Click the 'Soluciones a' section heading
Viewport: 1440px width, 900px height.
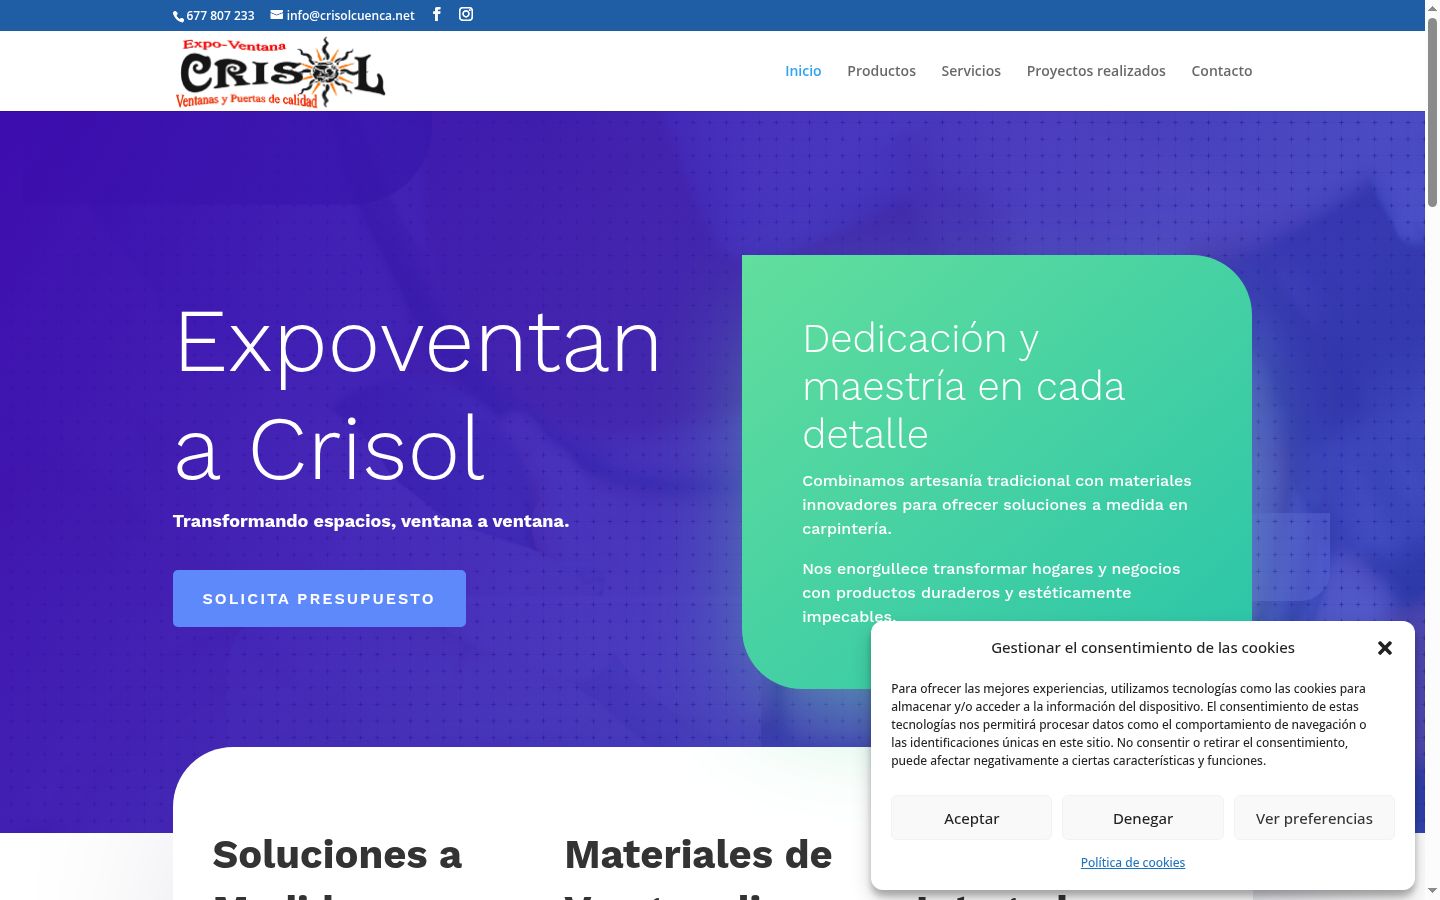click(337, 855)
